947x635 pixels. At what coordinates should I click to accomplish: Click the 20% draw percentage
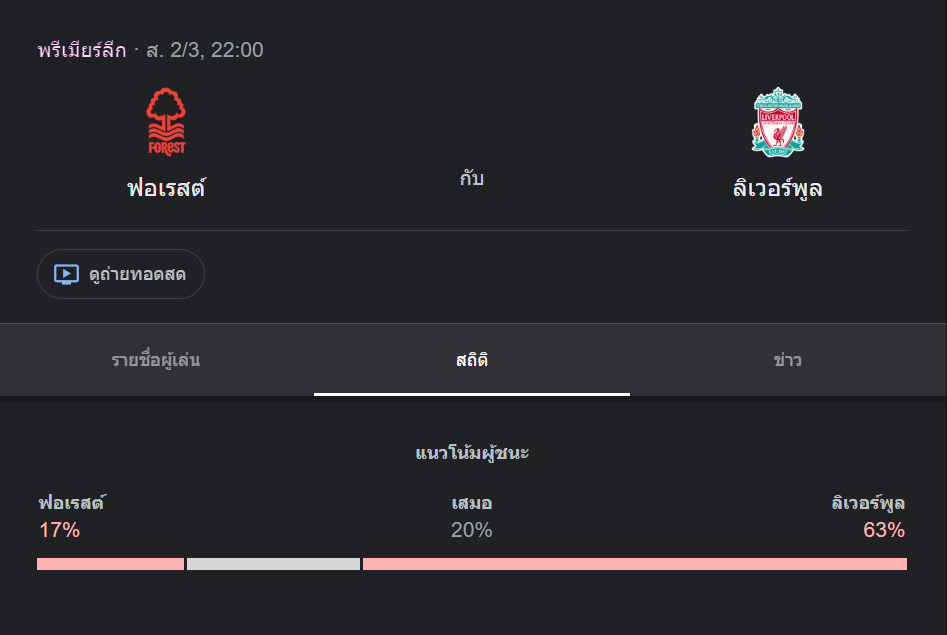pyautogui.click(x=471, y=530)
